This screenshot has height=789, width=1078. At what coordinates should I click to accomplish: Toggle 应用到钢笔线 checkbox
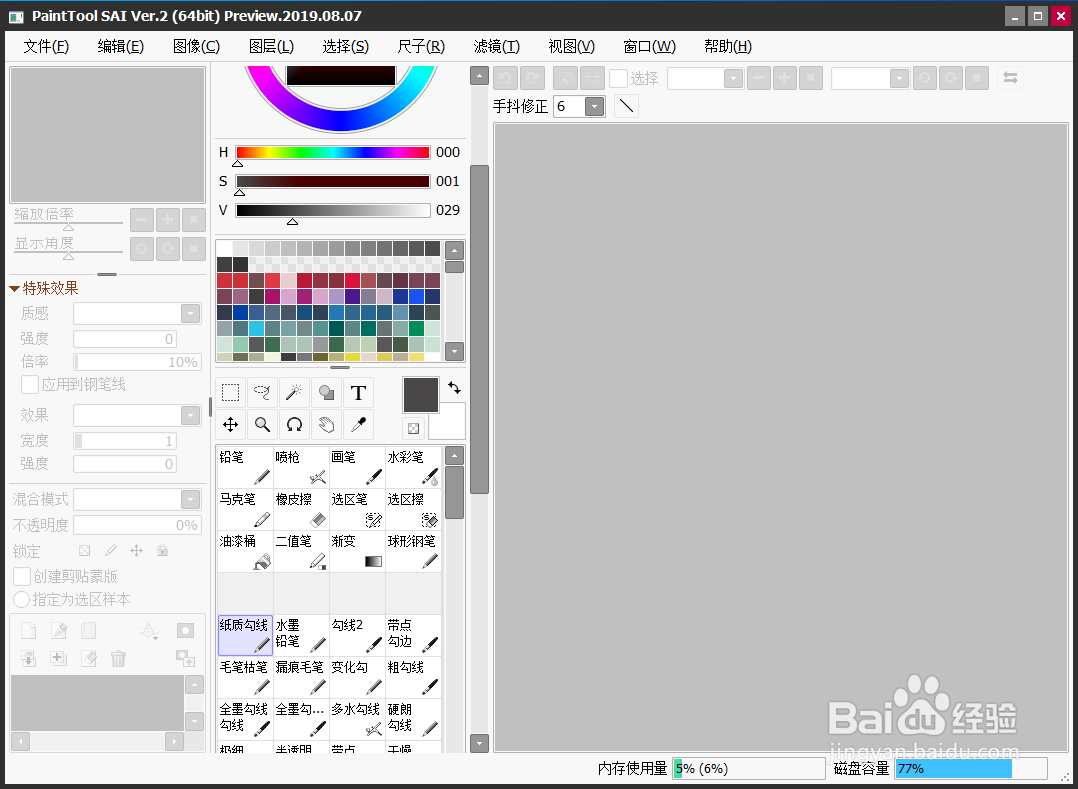click(x=30, y=384)
